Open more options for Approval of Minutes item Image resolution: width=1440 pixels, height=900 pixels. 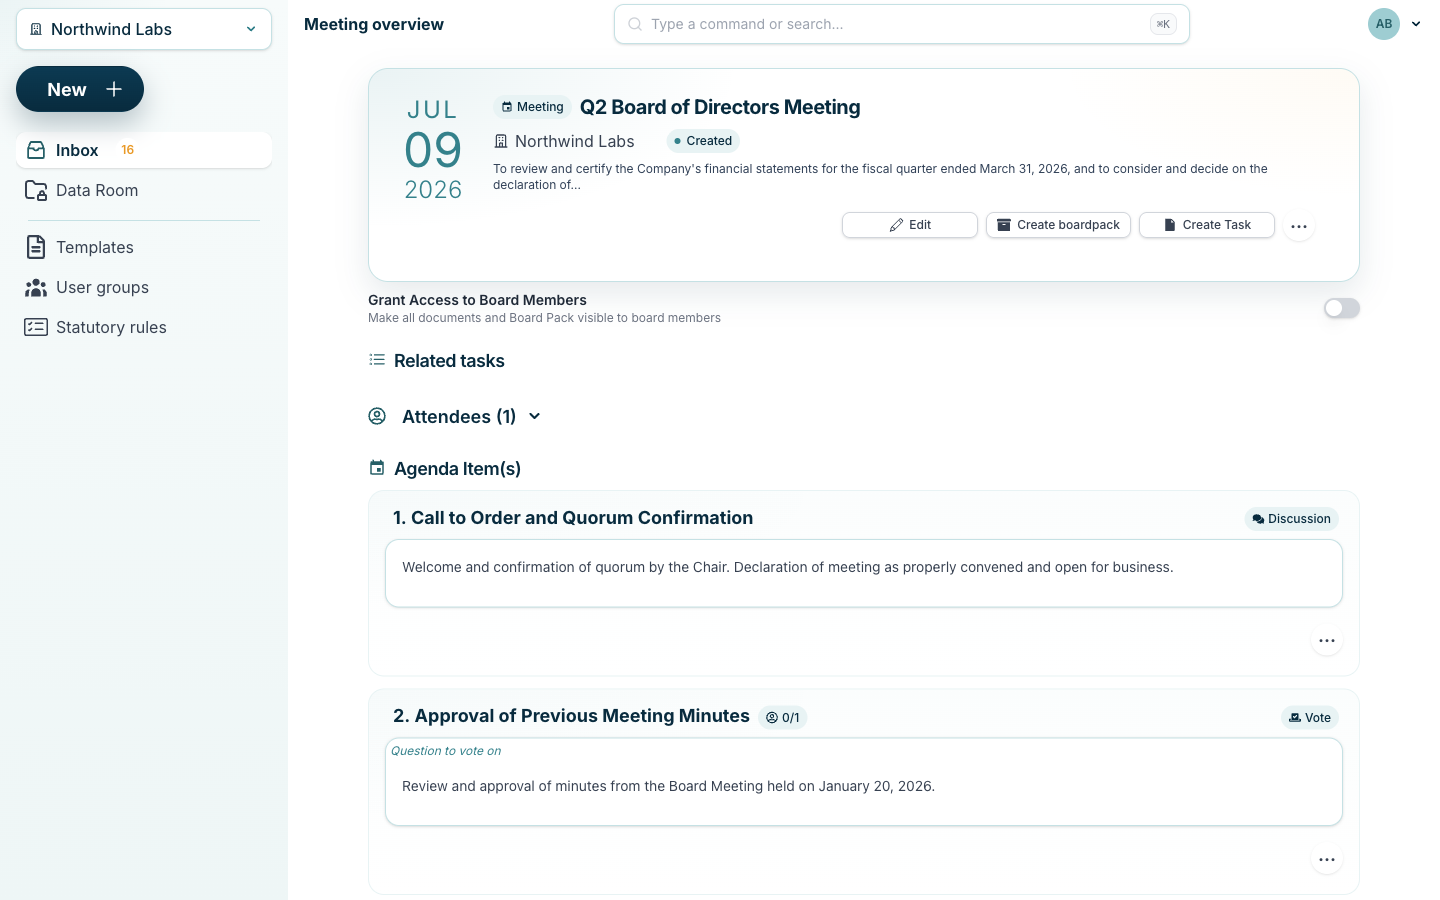point(1327,860)
